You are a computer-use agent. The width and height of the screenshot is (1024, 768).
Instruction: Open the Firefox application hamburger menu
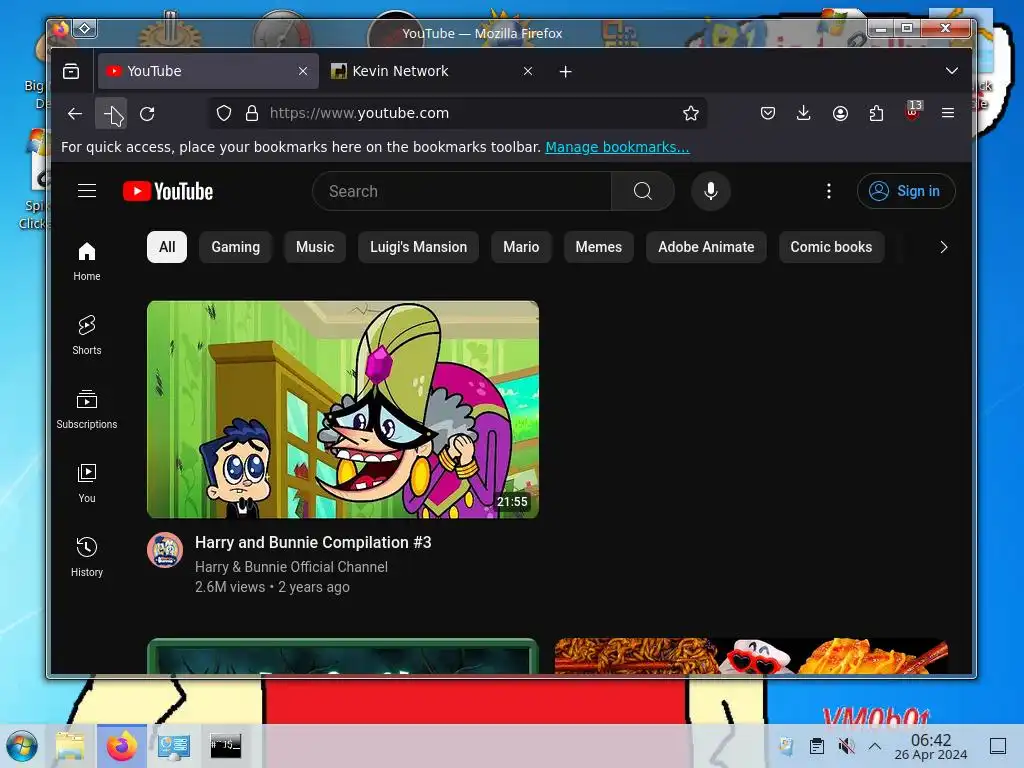click(948, 113)
